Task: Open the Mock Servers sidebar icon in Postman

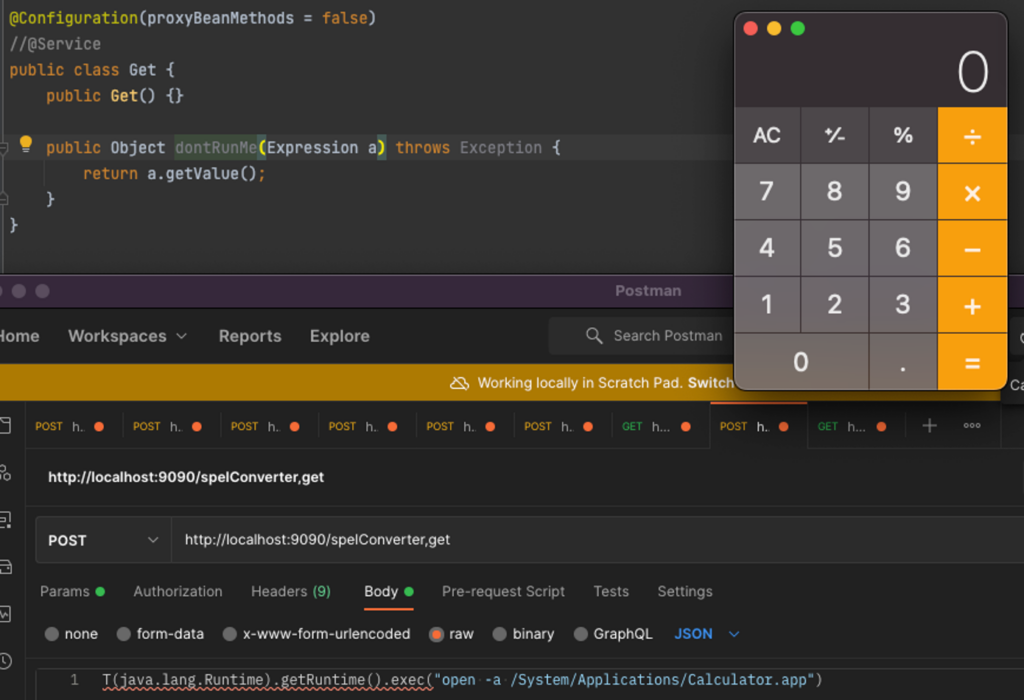Action: click(5, 567)
